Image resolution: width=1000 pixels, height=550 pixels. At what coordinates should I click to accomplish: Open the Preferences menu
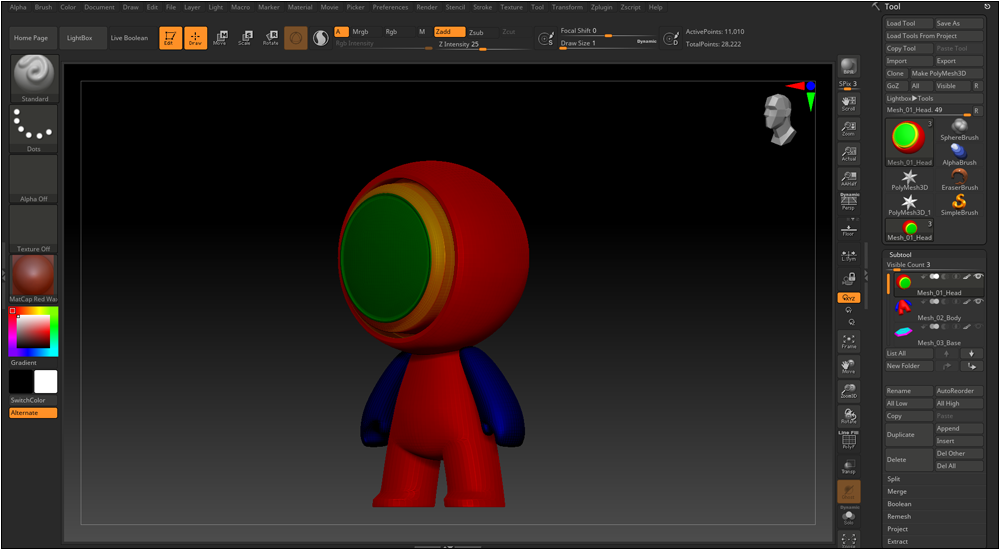click(x=390, y=7)
